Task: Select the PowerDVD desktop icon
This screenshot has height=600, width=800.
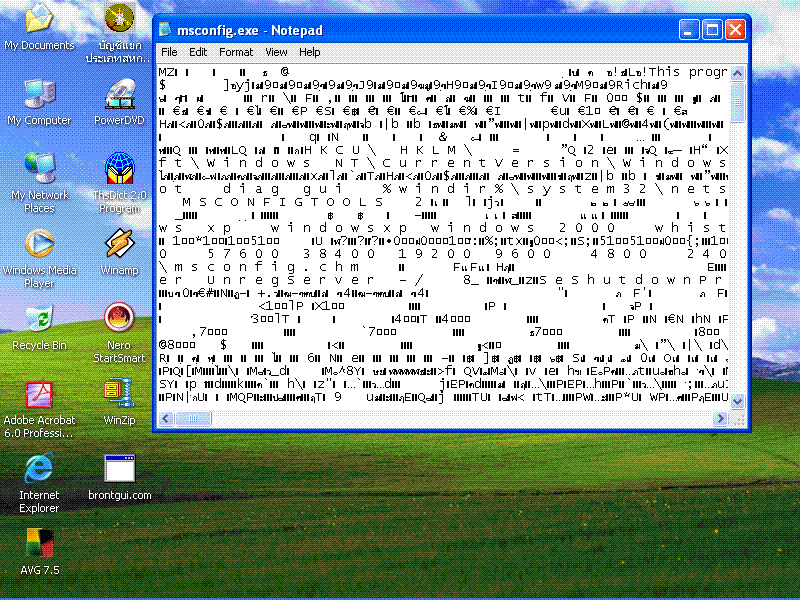Action: pyautogui.click(x=119, y=102)
